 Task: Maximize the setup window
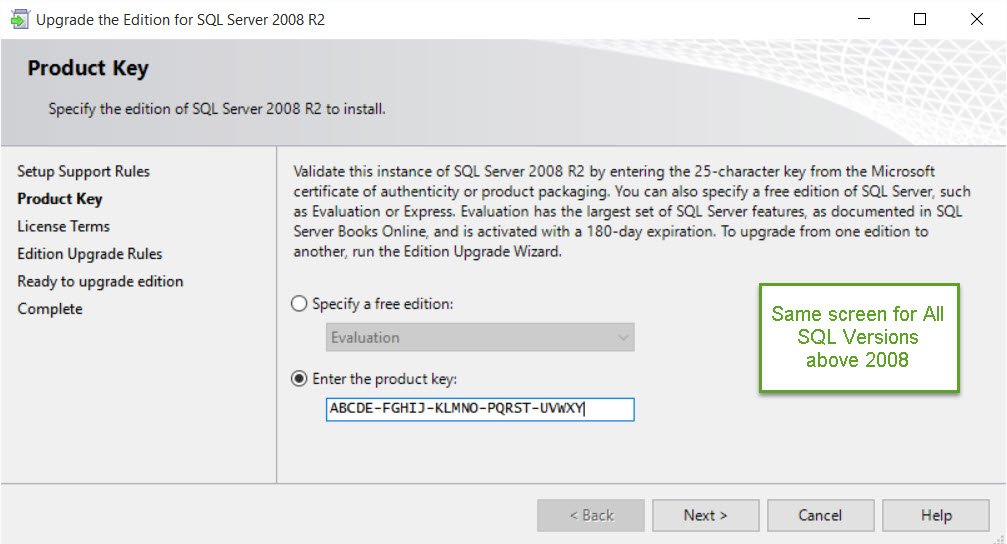(x=920, y=19)
